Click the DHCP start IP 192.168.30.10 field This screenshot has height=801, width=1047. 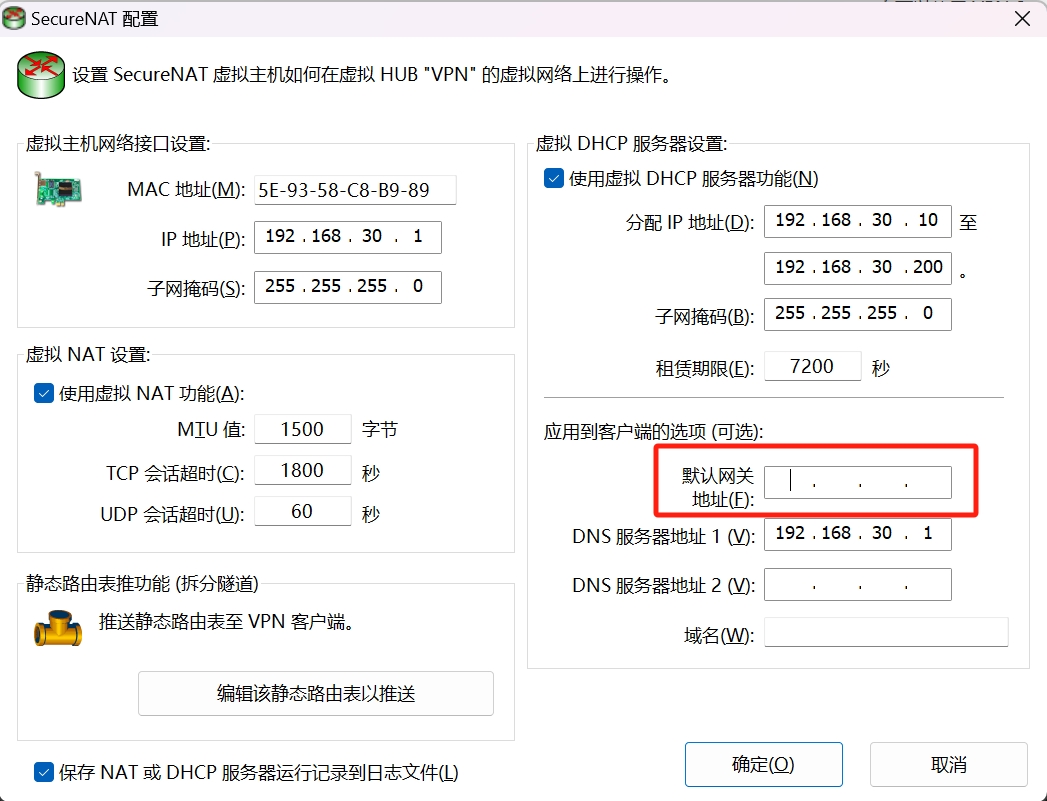click(858, 221)
